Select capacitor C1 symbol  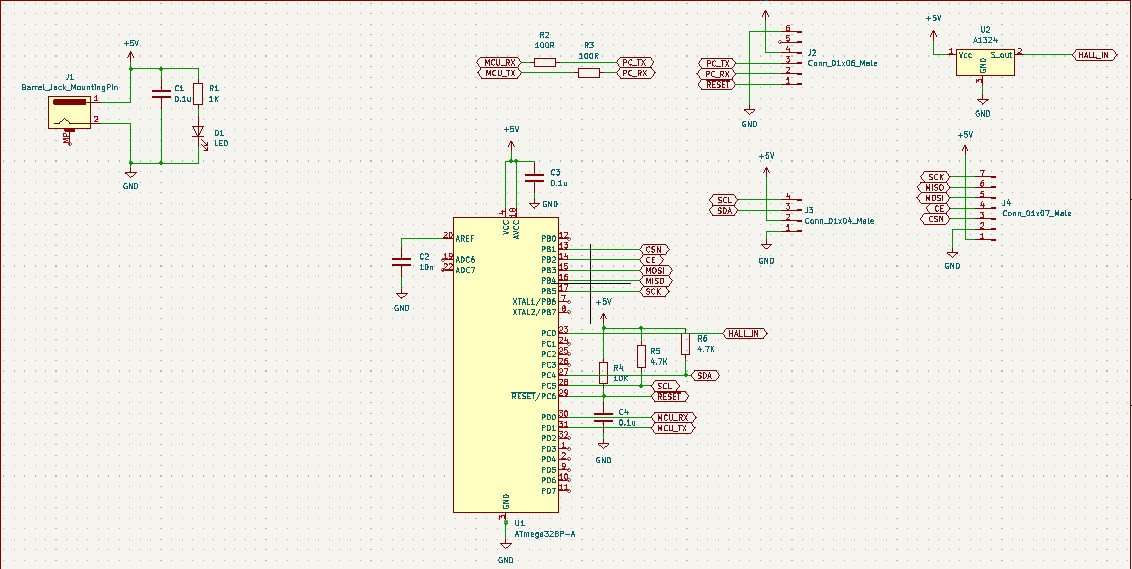pos(162,93)
